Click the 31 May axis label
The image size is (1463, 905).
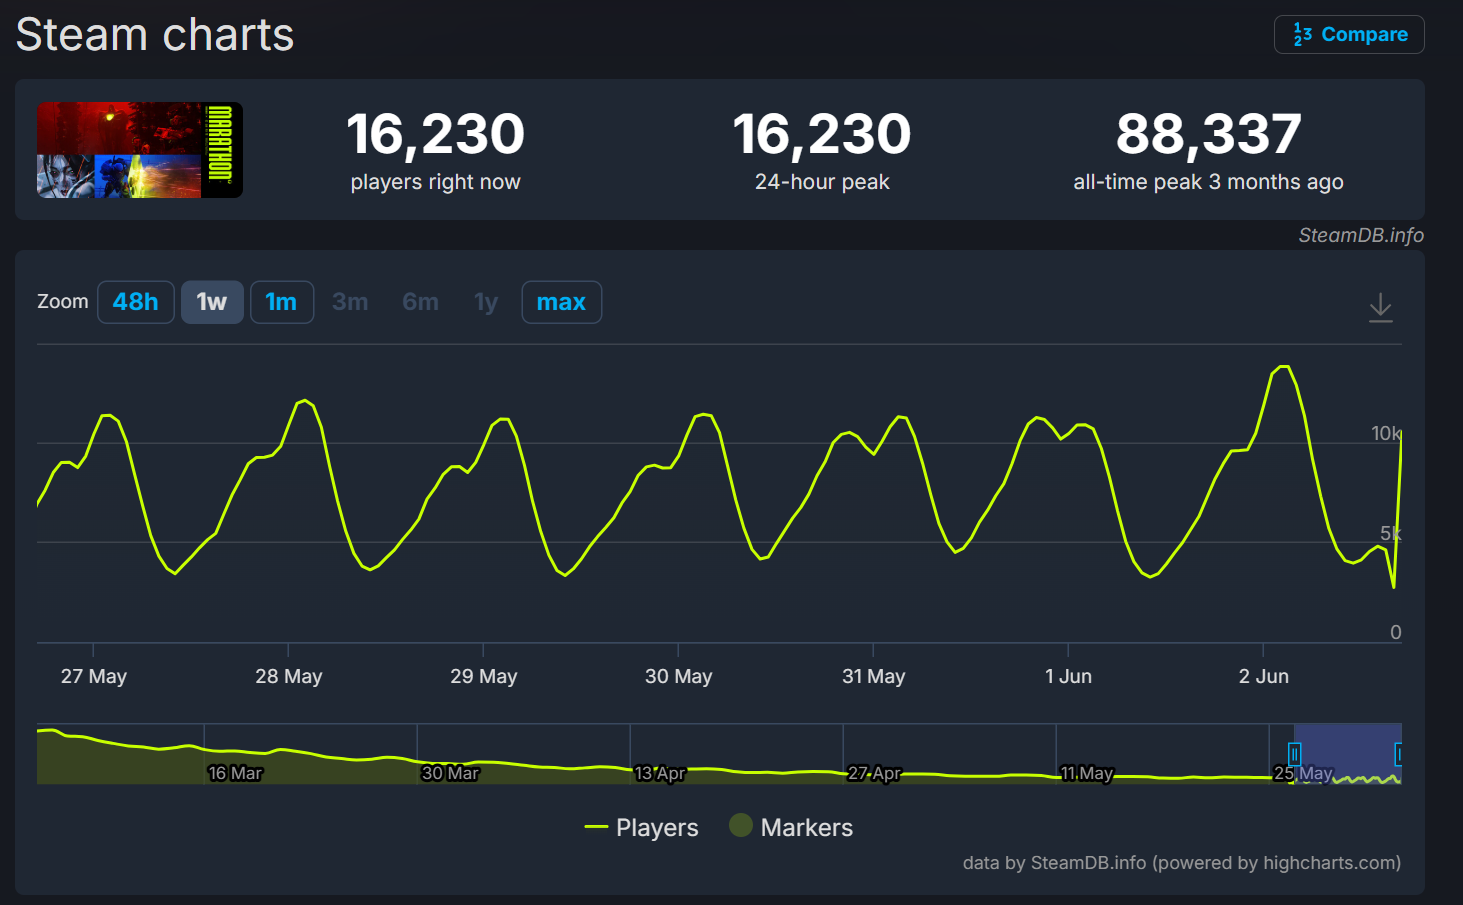tap(874, 676)
